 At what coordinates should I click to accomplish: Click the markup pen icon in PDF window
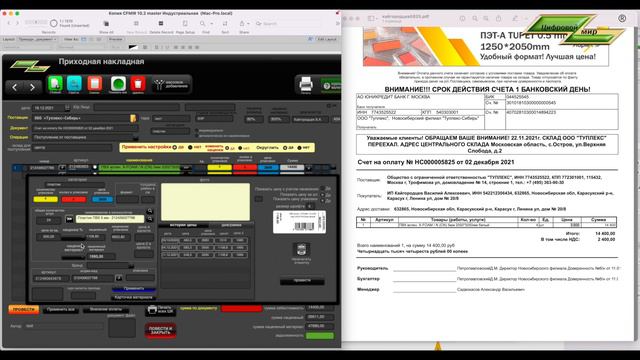pos(515,18)
